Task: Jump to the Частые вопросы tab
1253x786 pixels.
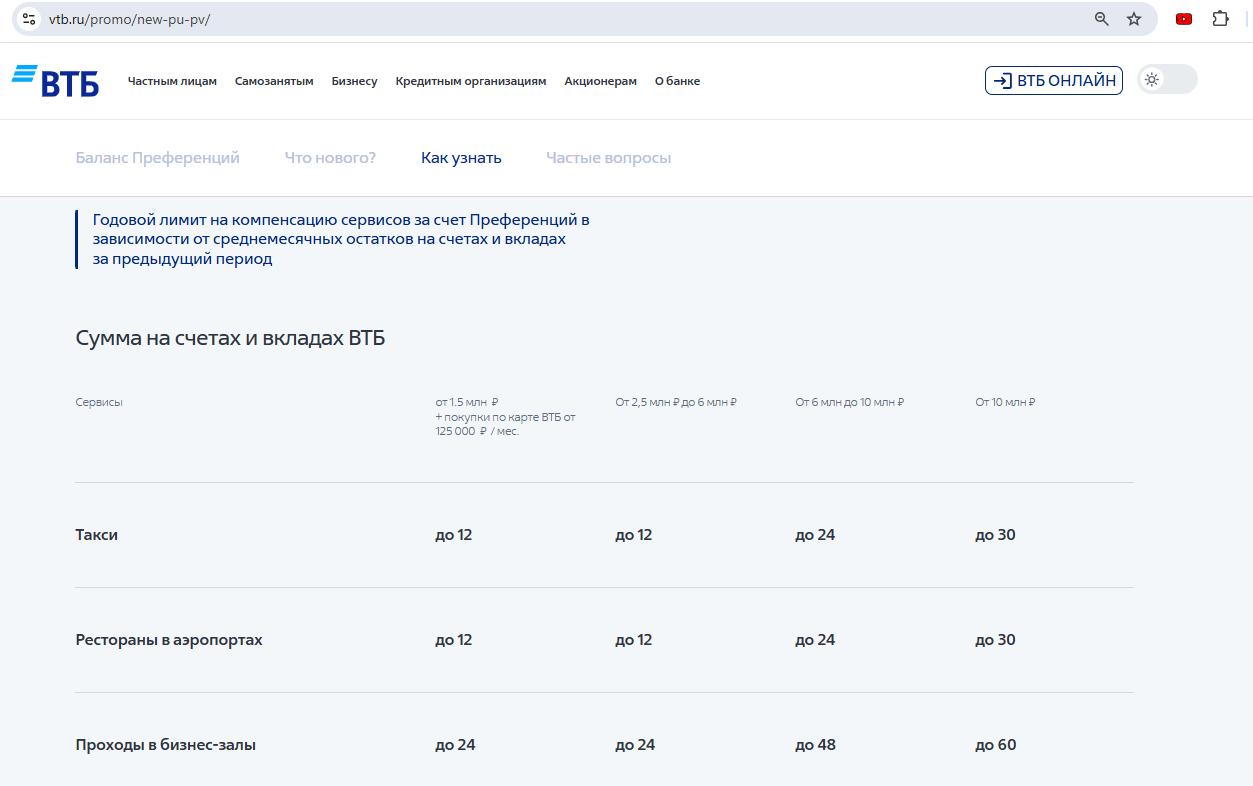Action: pyautogui.click(x=608, y=158)
